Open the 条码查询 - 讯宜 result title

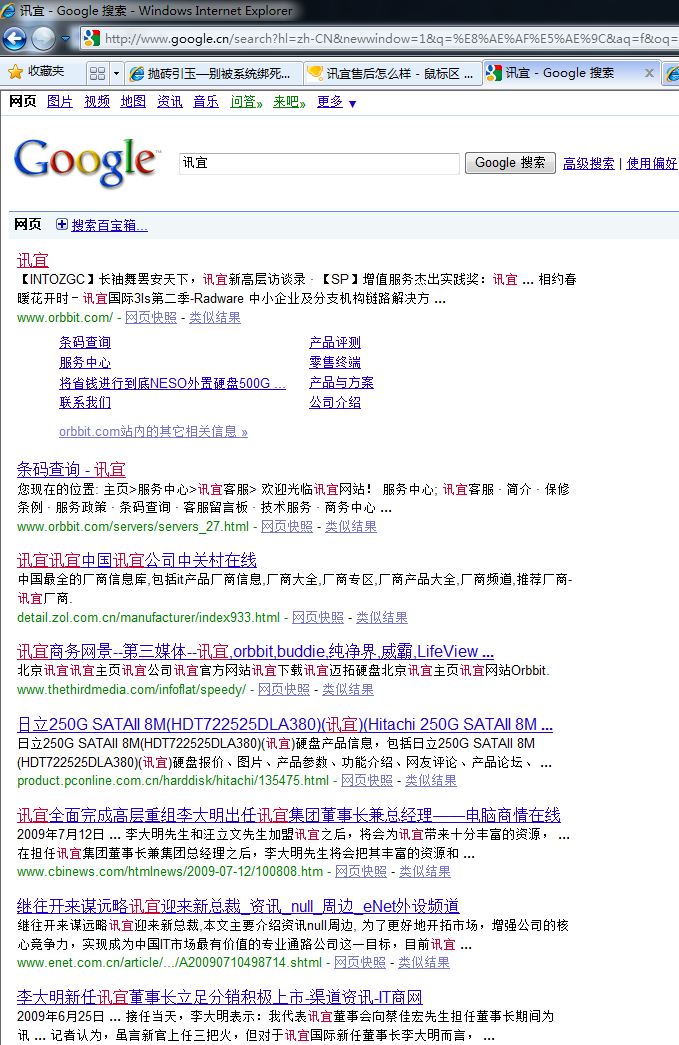pyautogui.click(x=71, y=469)
